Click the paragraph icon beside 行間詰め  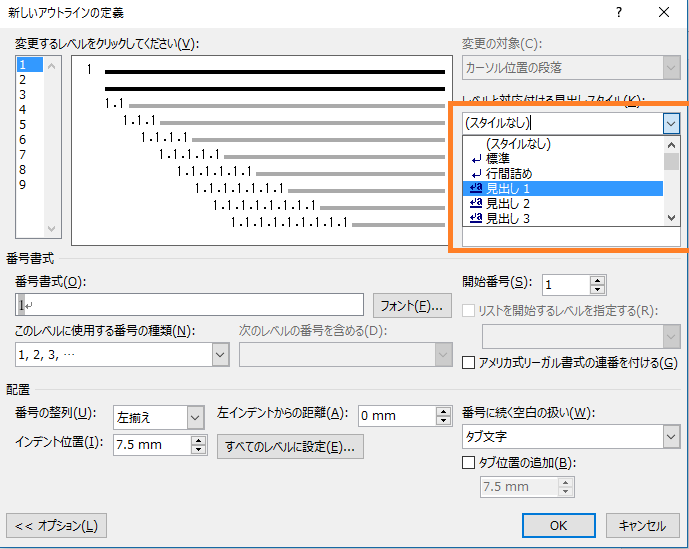[x=476, y=174]
